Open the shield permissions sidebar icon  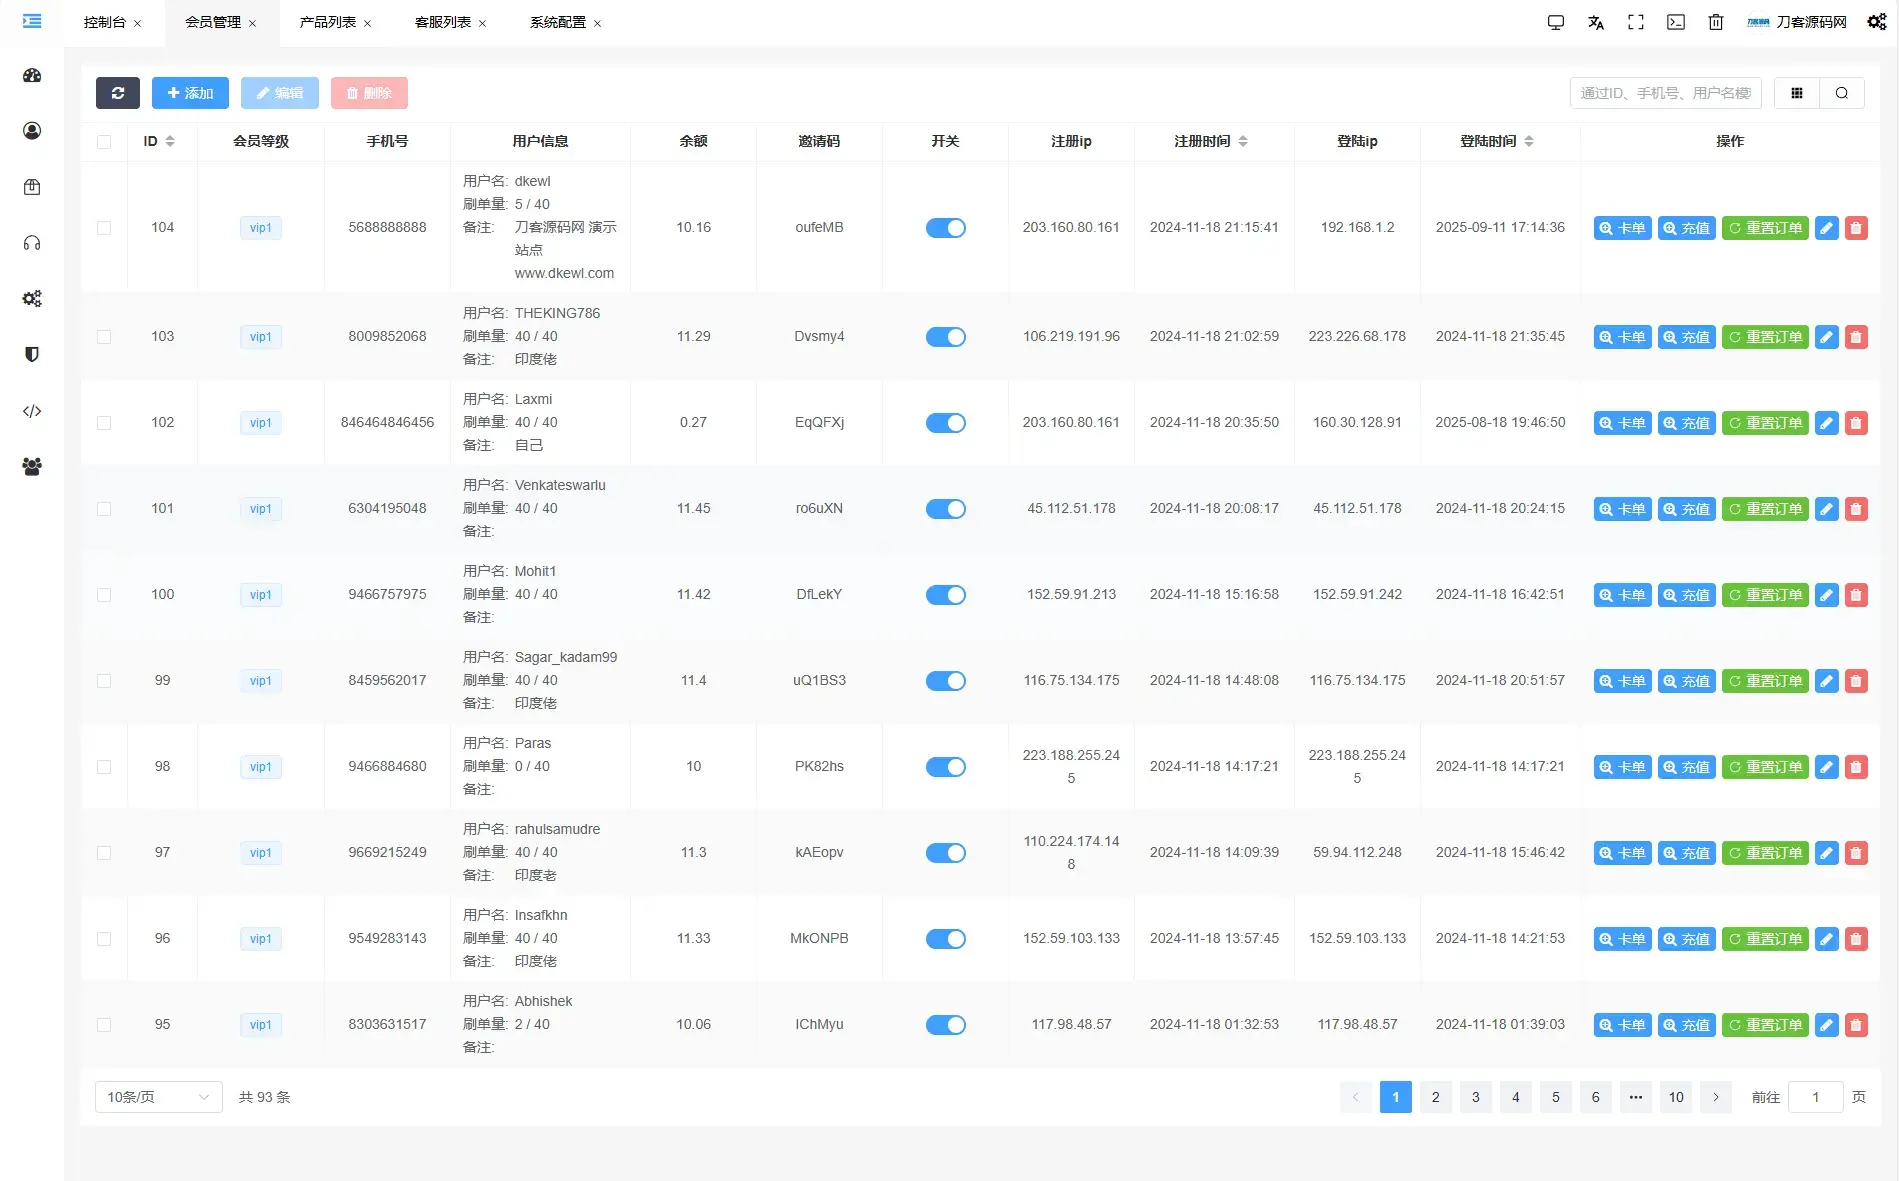click(32, 355)
